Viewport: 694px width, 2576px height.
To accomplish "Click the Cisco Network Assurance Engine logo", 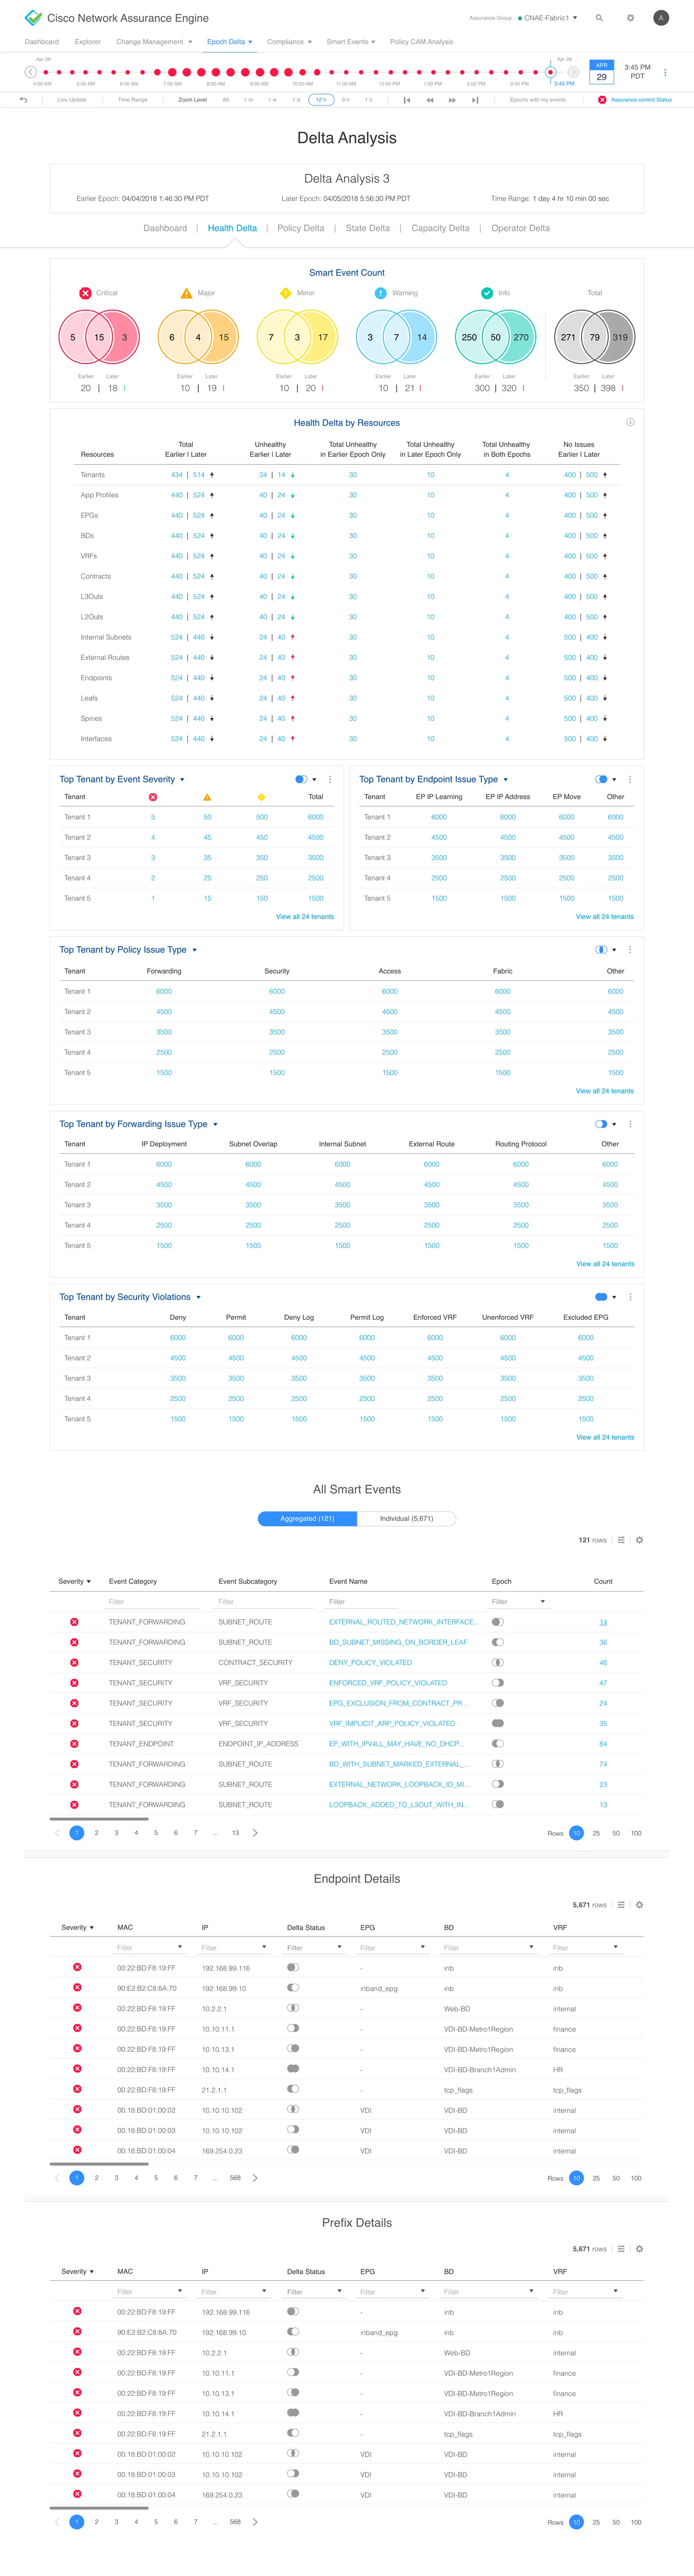I will tap(33, 18).
